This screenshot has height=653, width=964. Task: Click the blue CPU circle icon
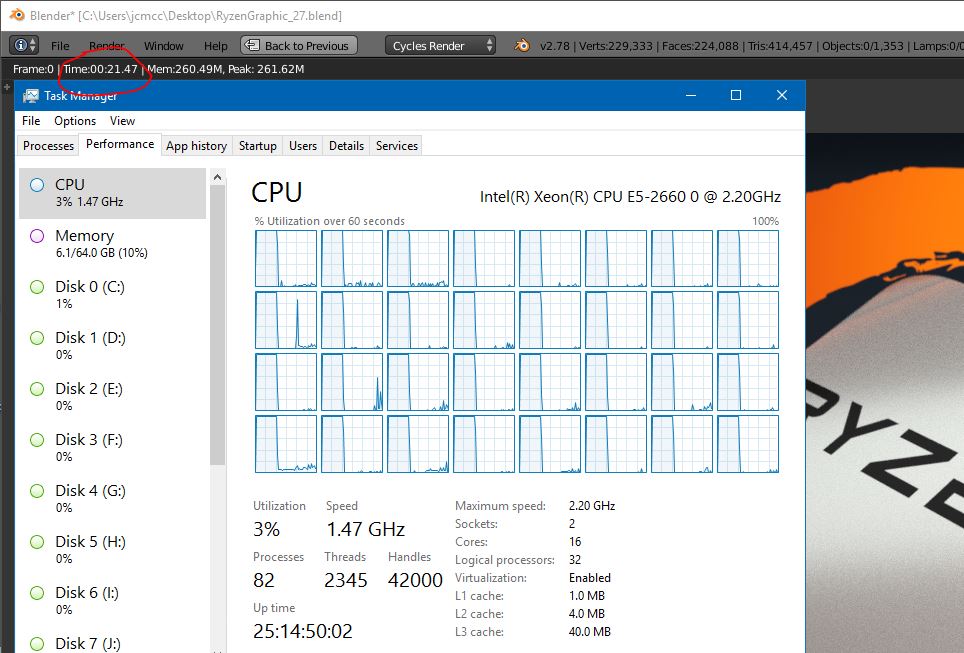37,184
